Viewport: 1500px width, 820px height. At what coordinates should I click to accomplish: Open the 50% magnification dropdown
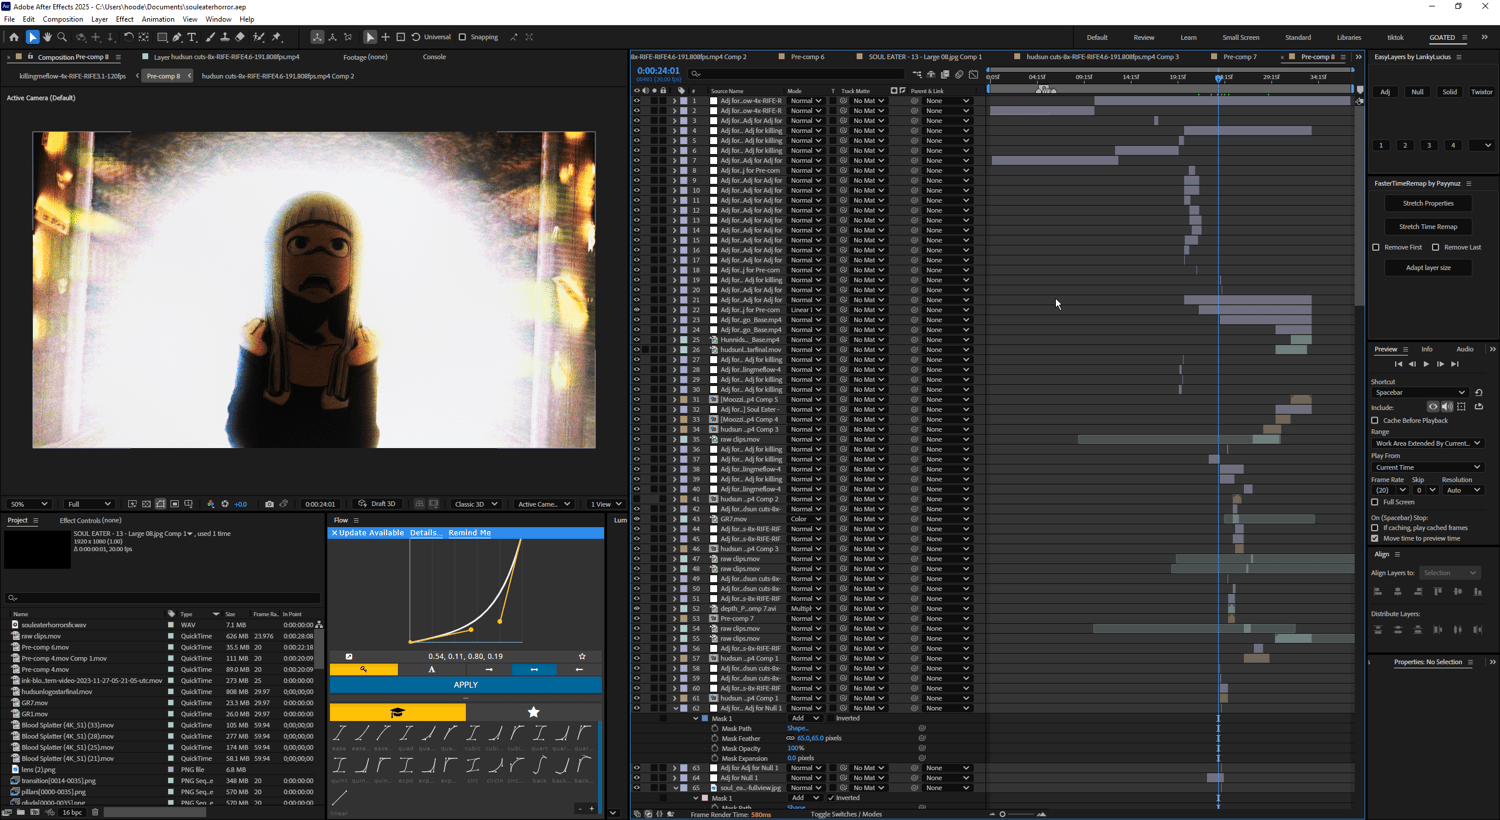tap(29, 504)
